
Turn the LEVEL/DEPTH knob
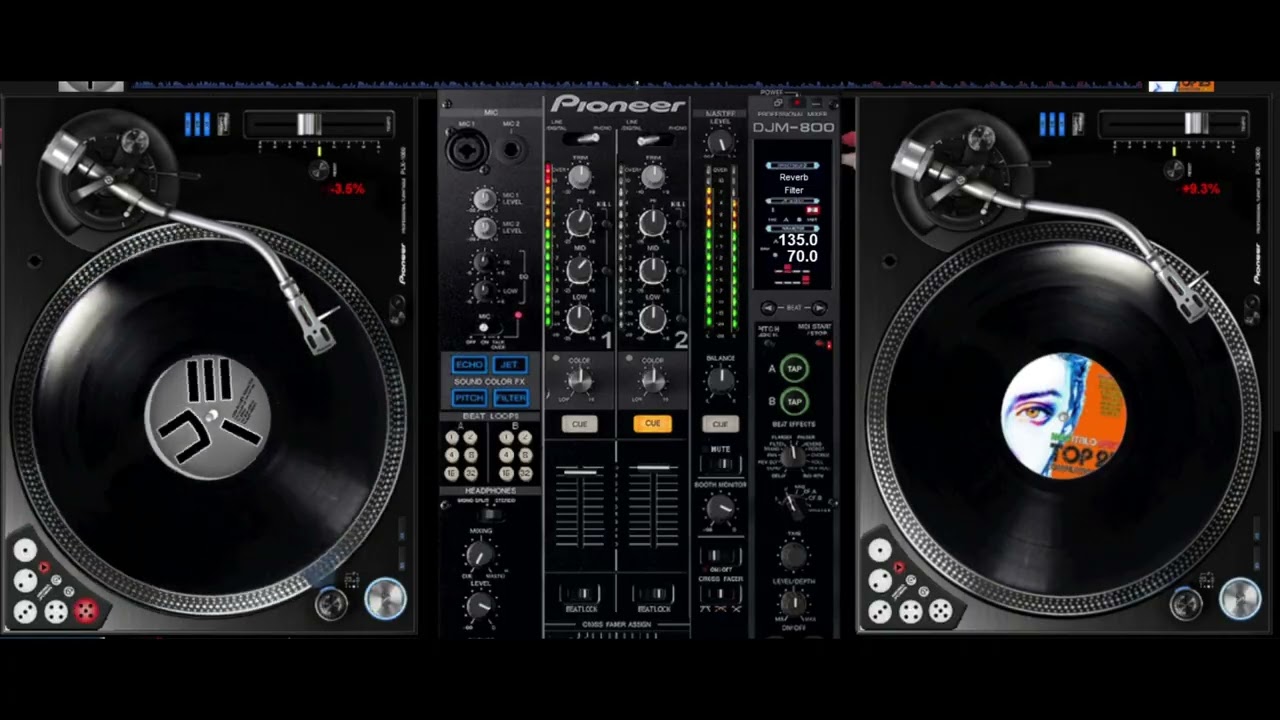793,602
